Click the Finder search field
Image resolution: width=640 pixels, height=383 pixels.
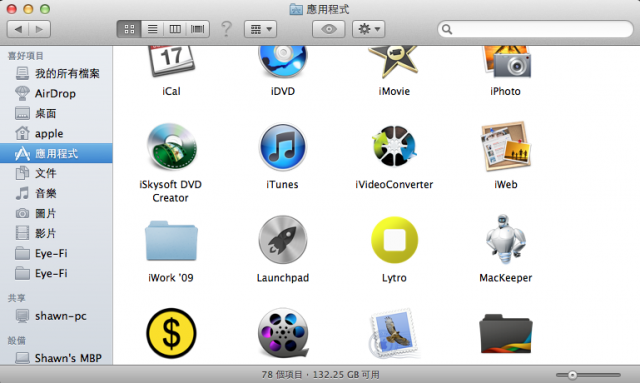[535, 29]
